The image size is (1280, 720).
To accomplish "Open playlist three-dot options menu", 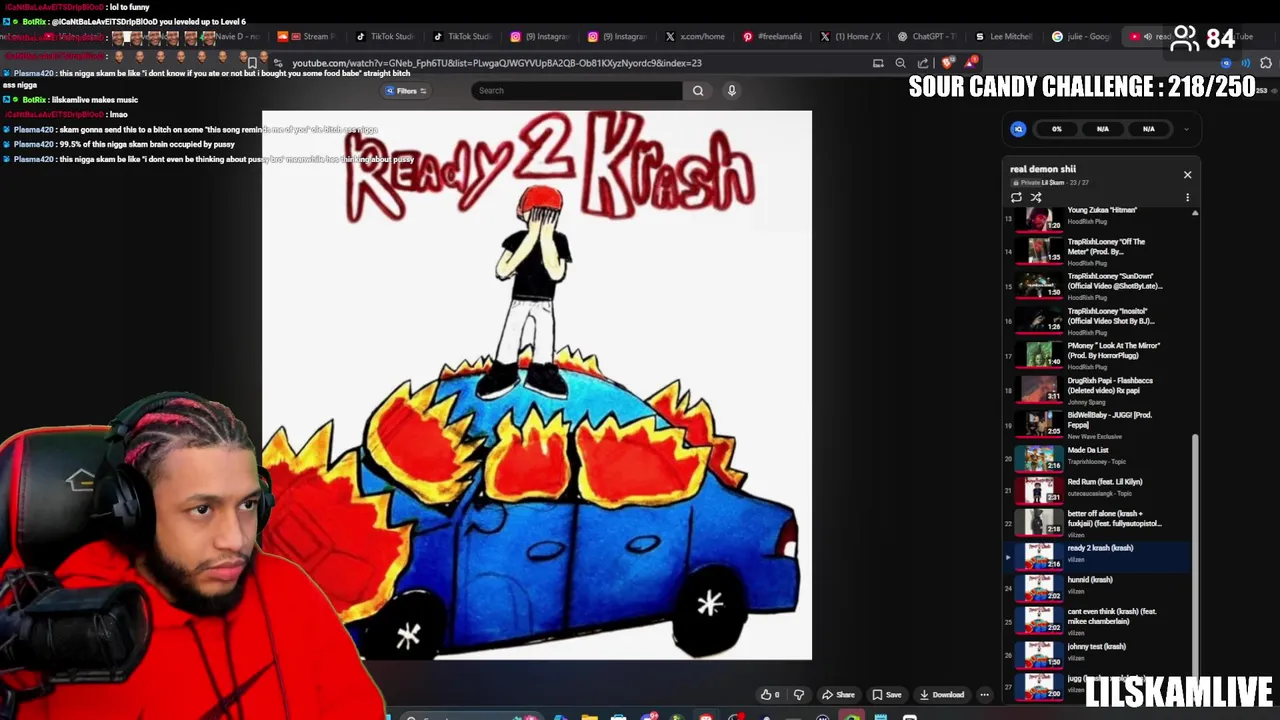I will point(1187,198).
